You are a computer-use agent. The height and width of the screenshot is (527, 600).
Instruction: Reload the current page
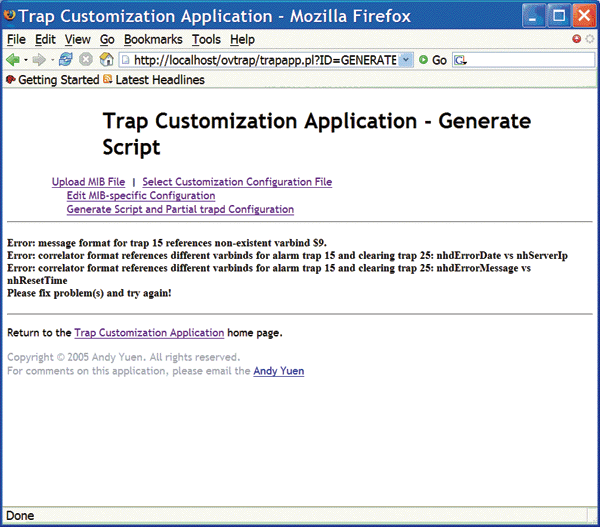[x=66, y=60]
